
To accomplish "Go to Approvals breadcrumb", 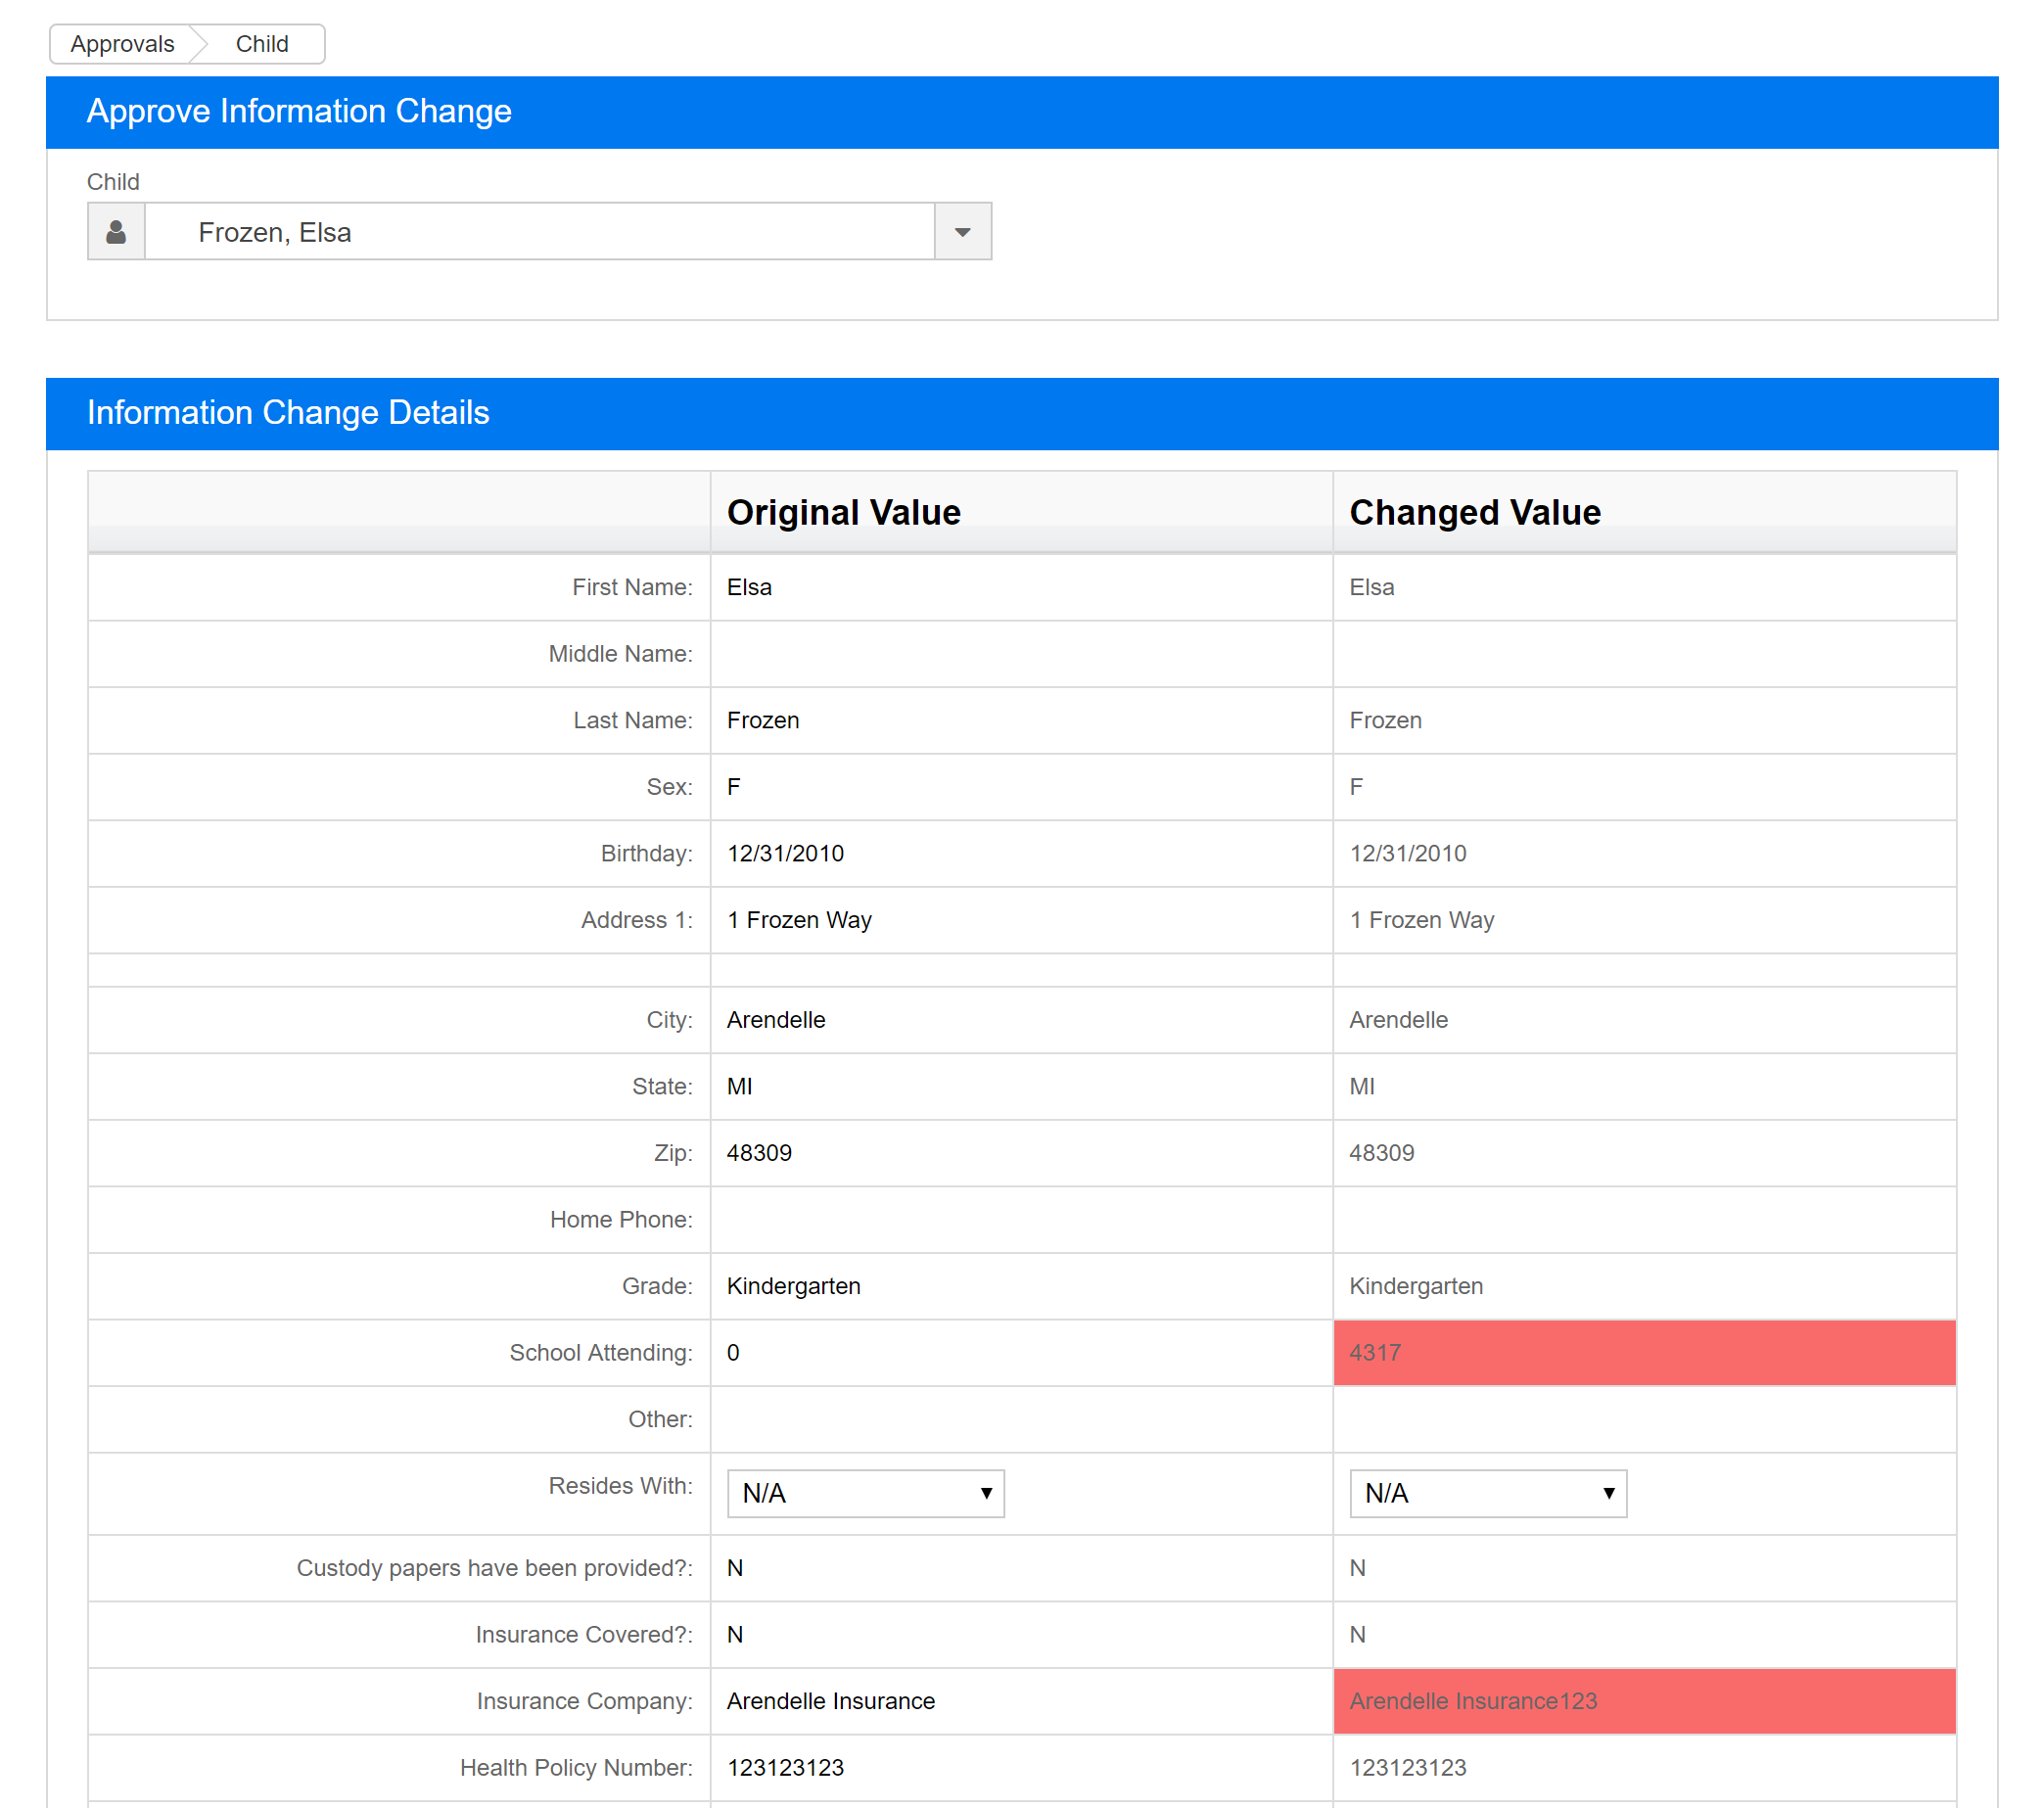I will (122, 44).
